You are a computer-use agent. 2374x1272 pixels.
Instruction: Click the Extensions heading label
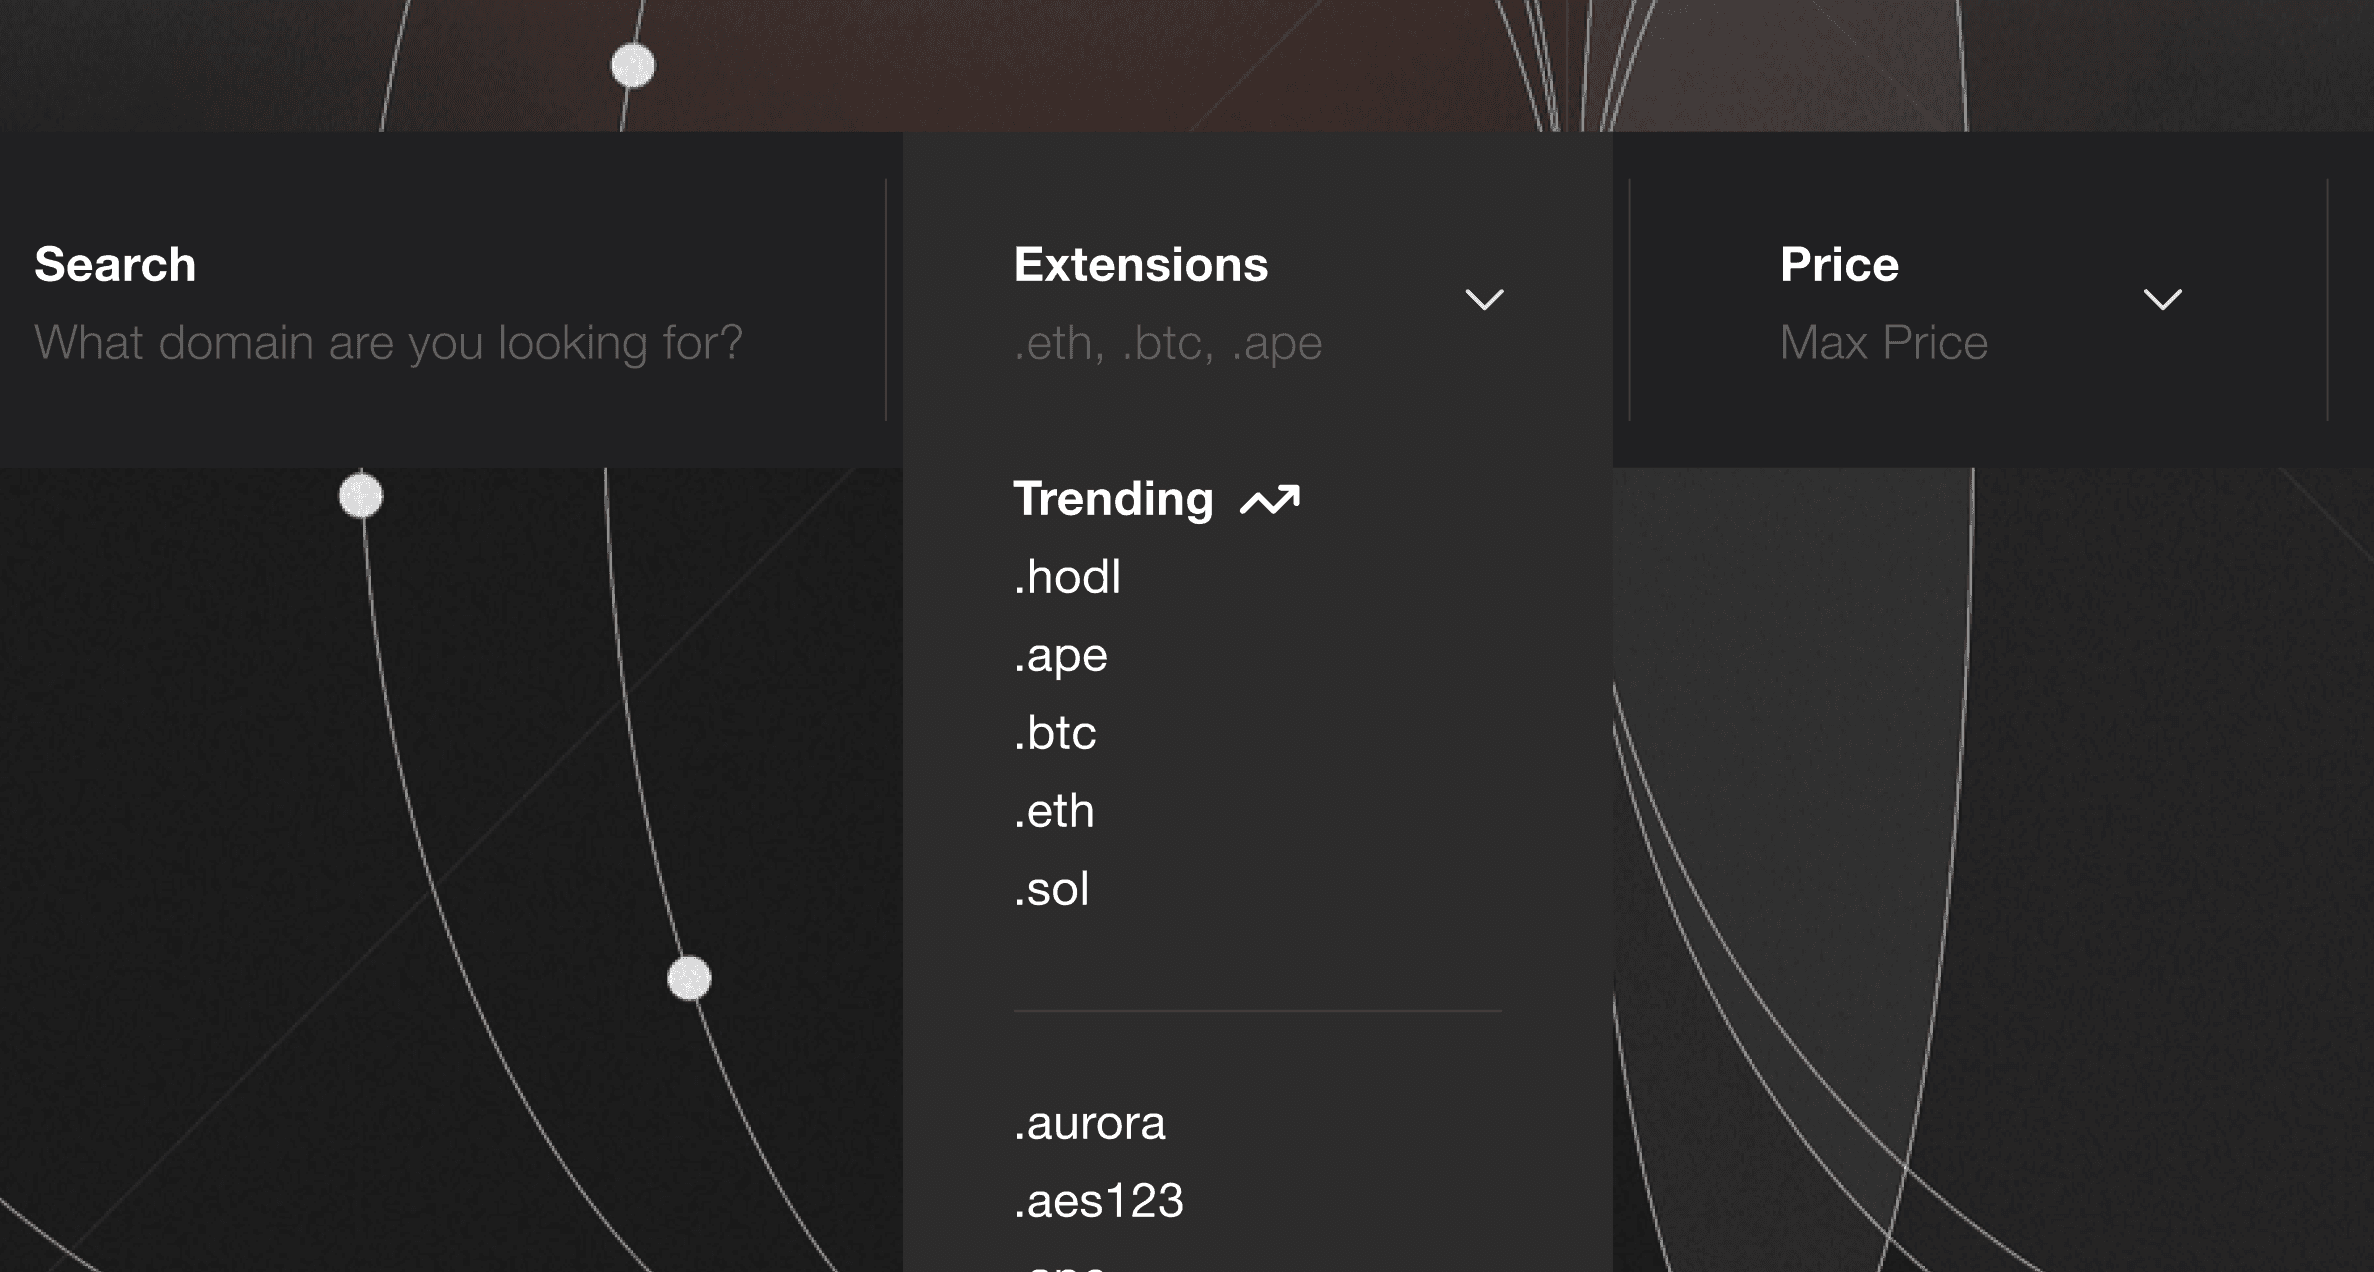1140,265
